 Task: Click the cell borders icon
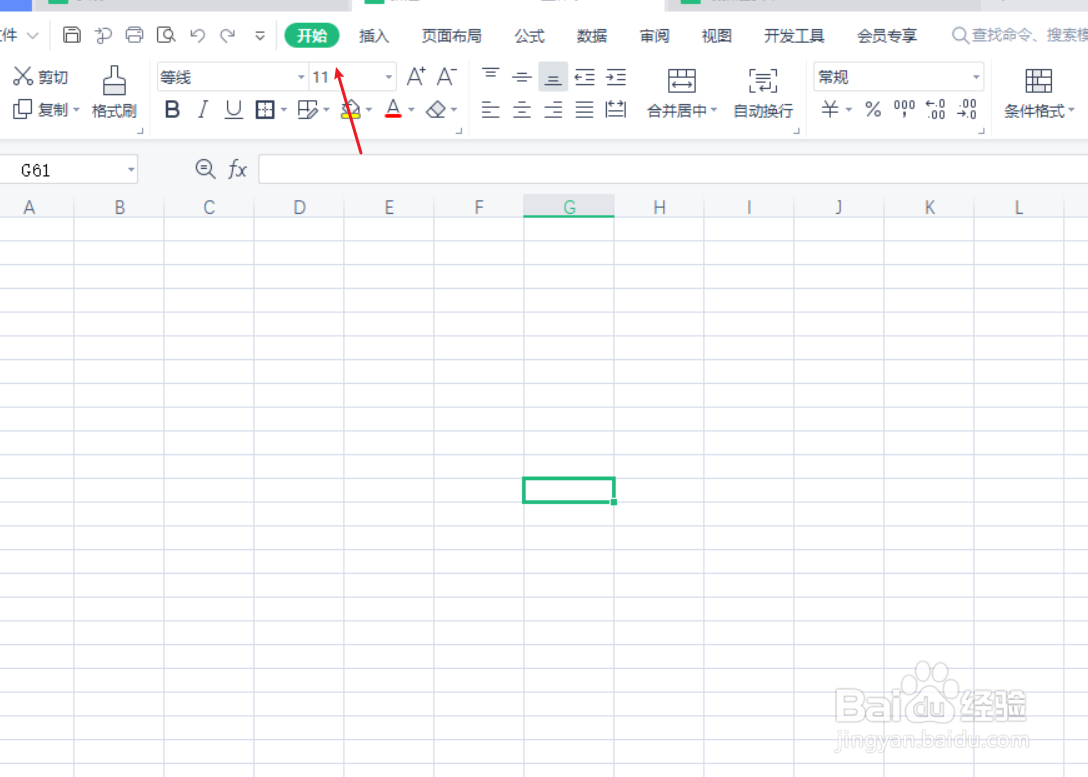pyautogui.click(x=265, y=110)
